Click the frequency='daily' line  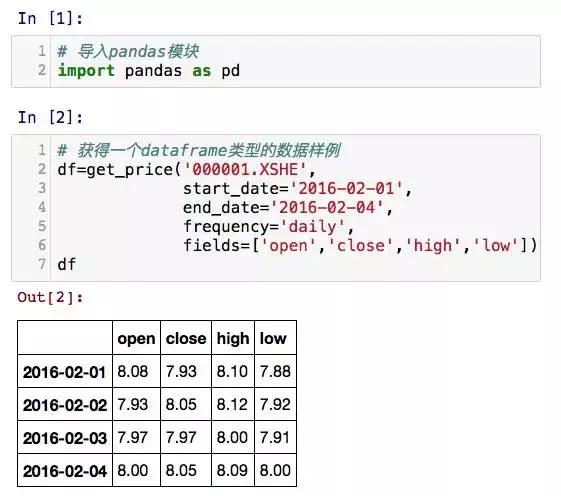point(268,227)
